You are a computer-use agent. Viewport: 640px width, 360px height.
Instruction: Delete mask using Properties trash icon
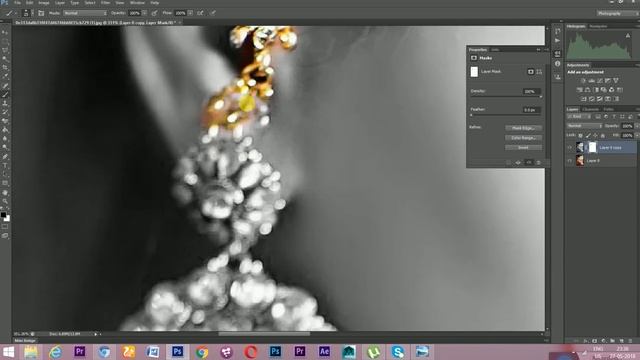[x=539, y=162]
